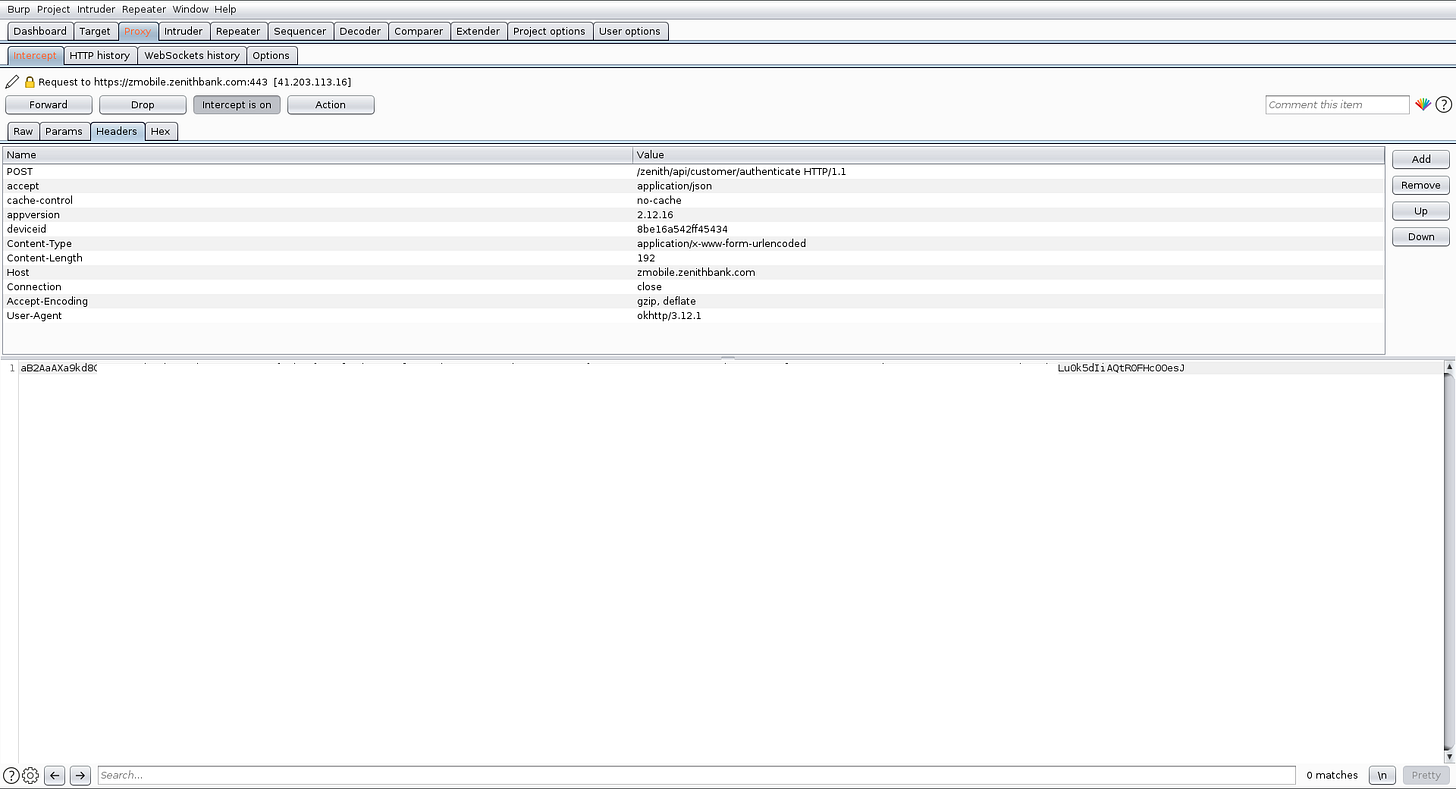This screenshot has height=789, width=1456.
Task: Sort by the Value column header
Action: tap(1009, 155)
